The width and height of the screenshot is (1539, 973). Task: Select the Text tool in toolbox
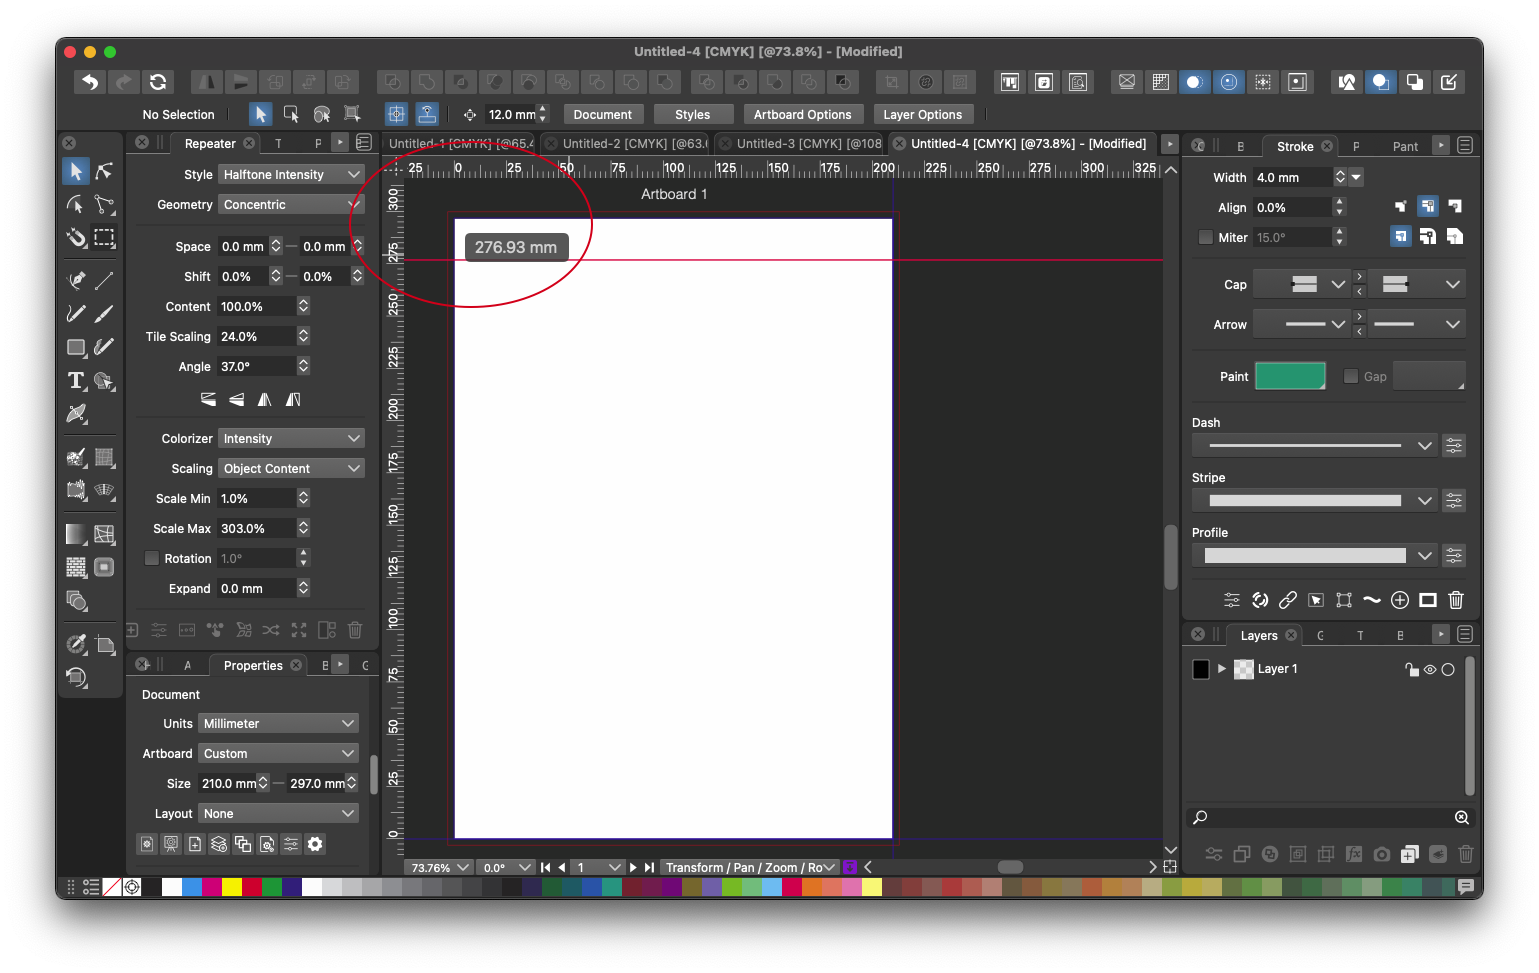76,381
